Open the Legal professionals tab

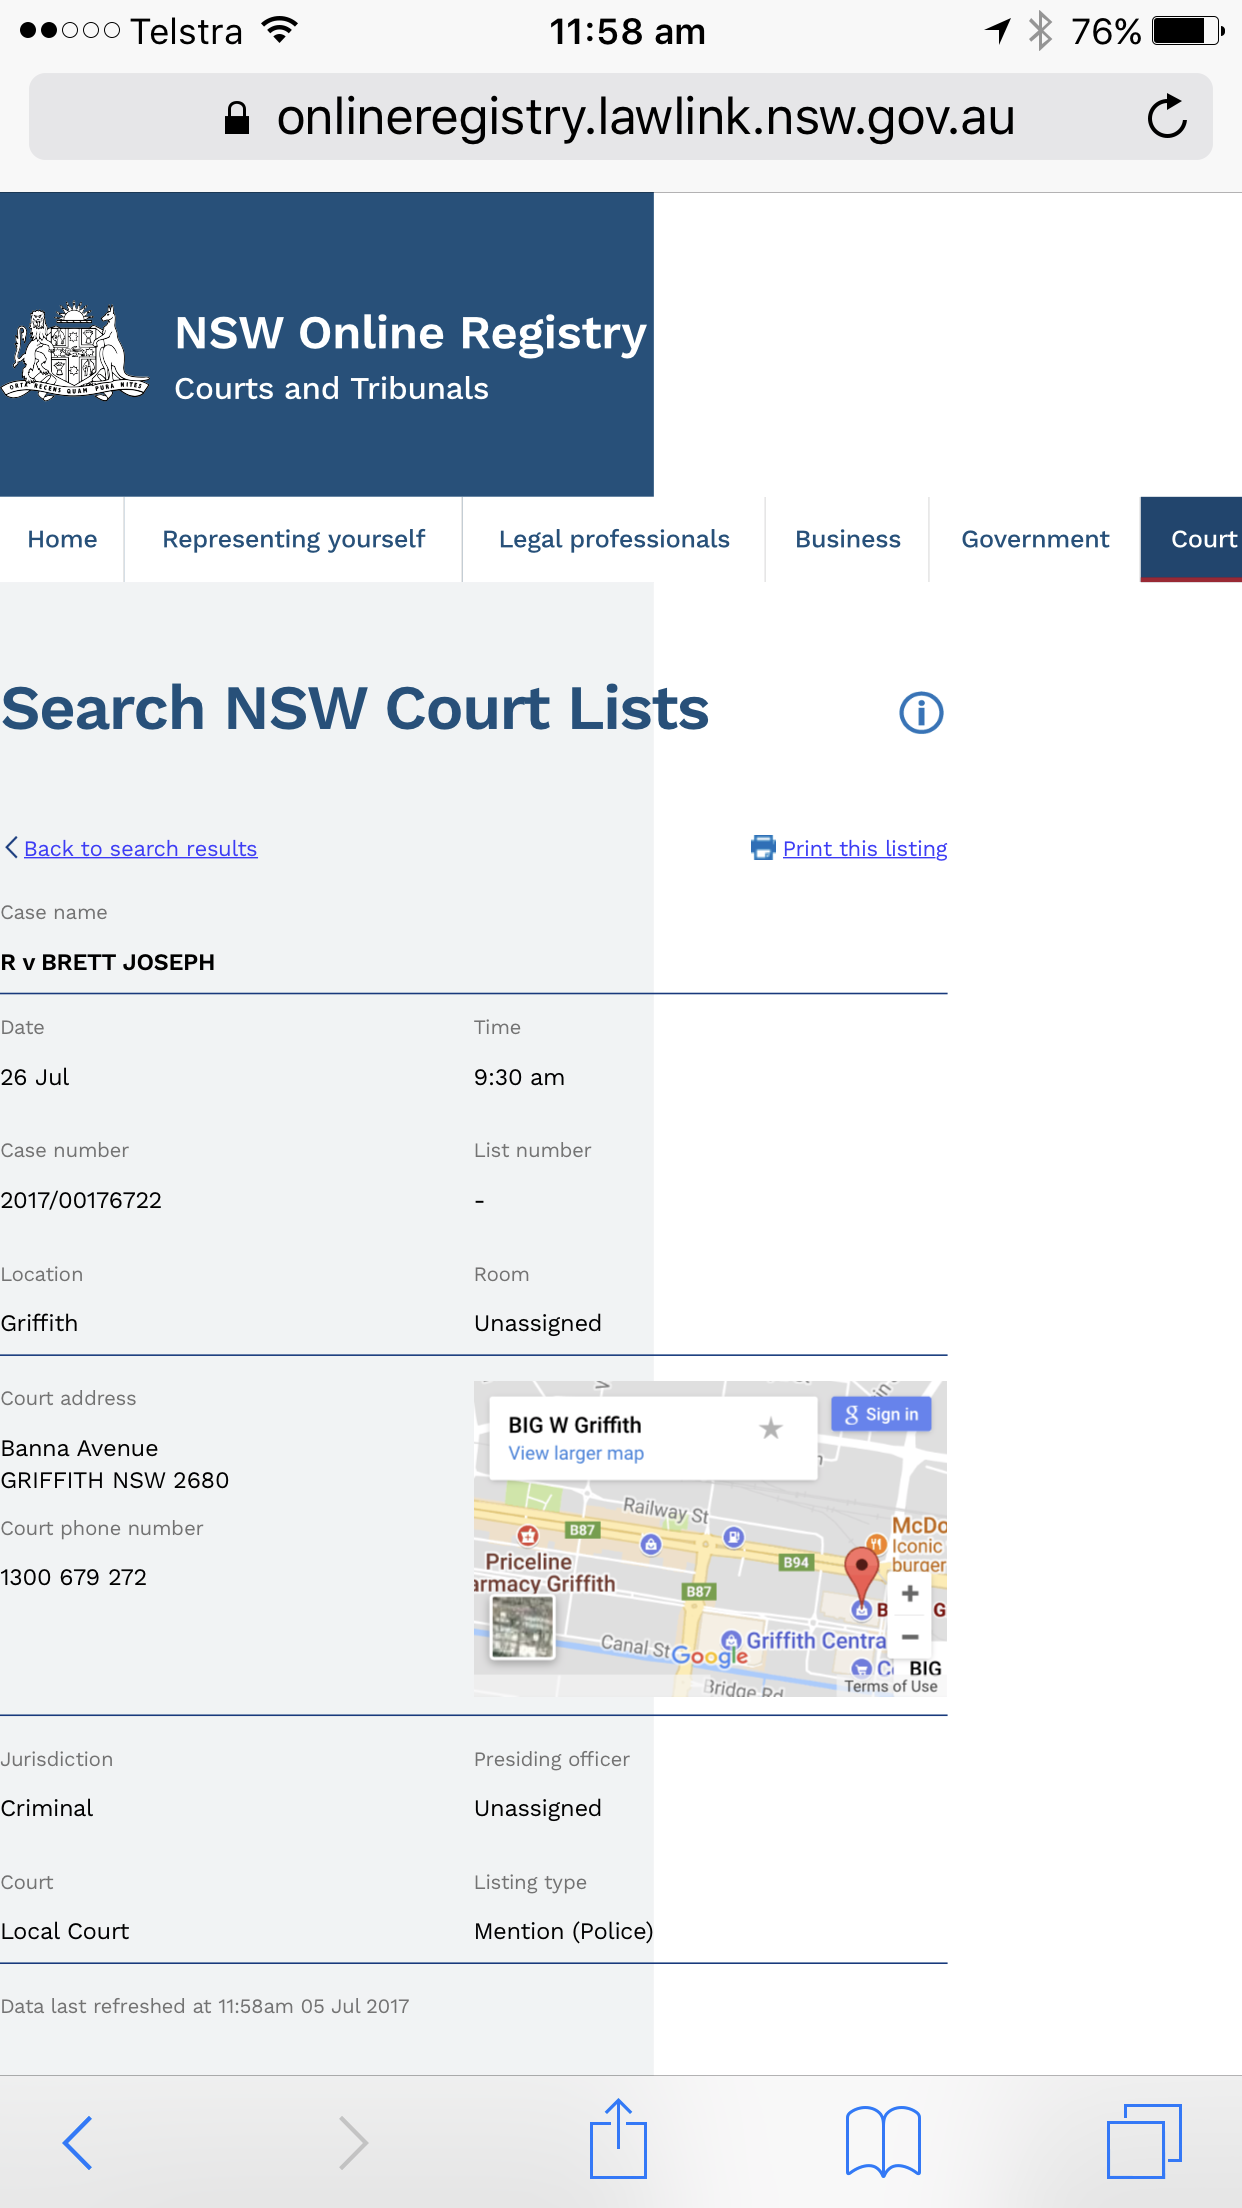pyautogui.click(x=614, y=539)
